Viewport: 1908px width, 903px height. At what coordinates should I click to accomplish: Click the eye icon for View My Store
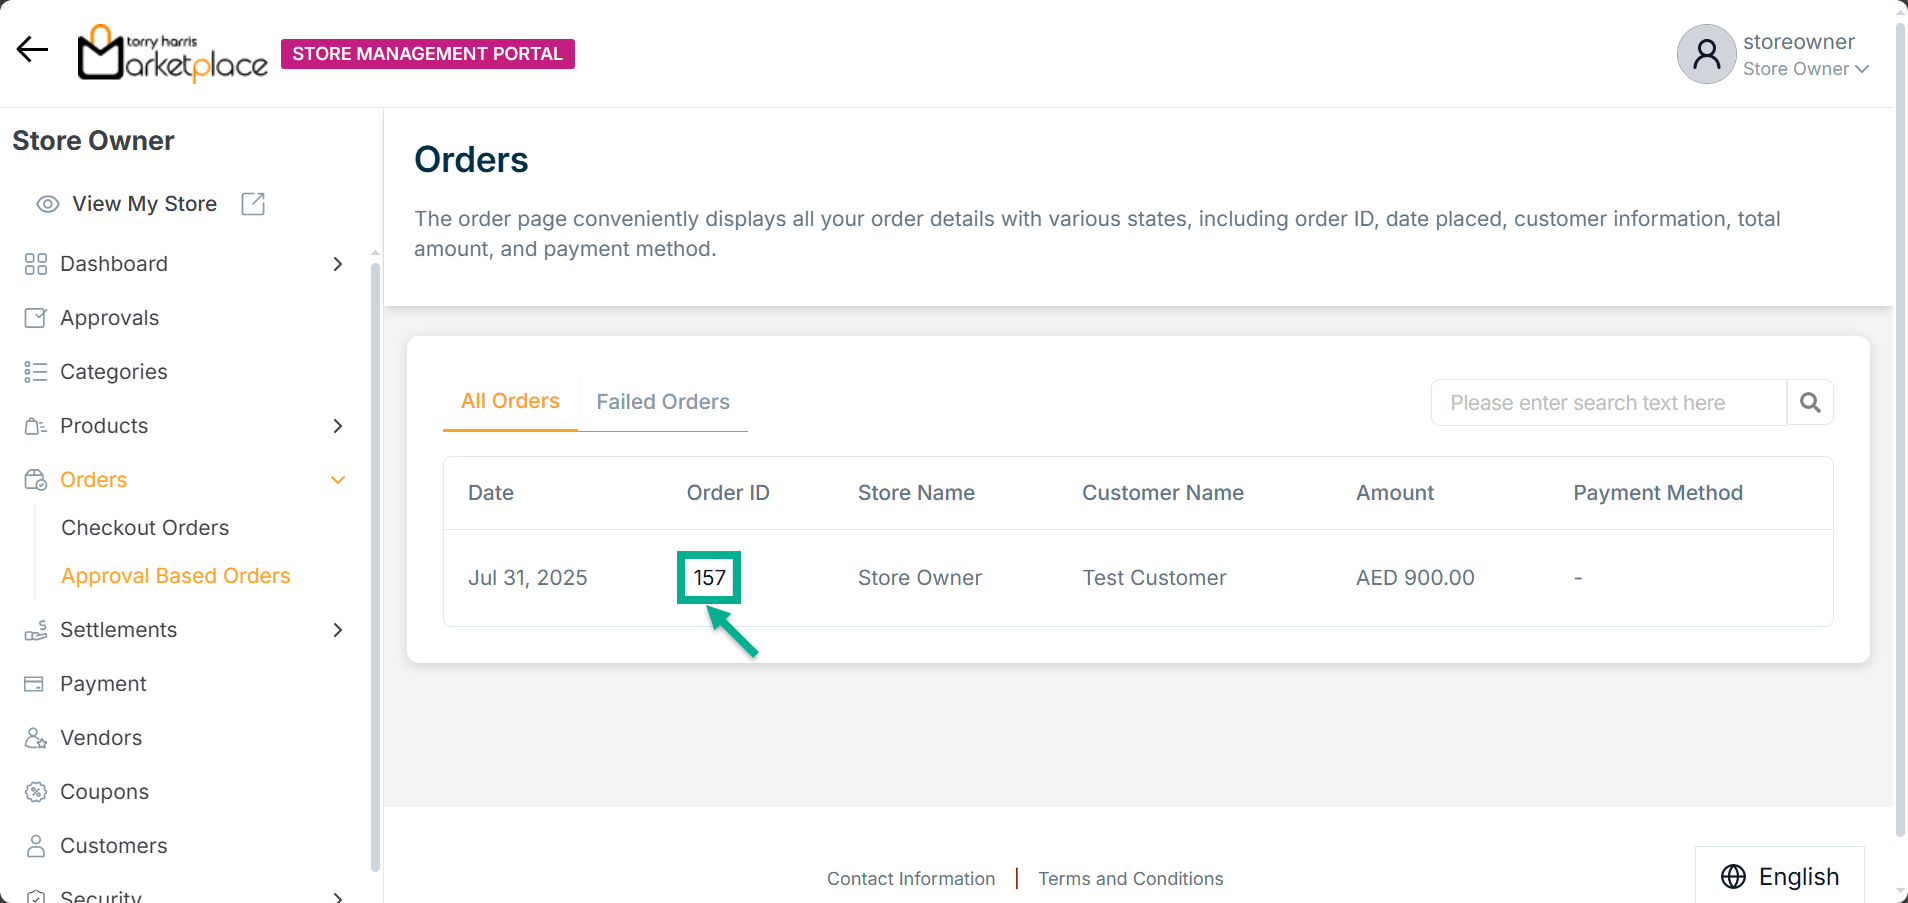pyautogui.click(x=48, y=204)
